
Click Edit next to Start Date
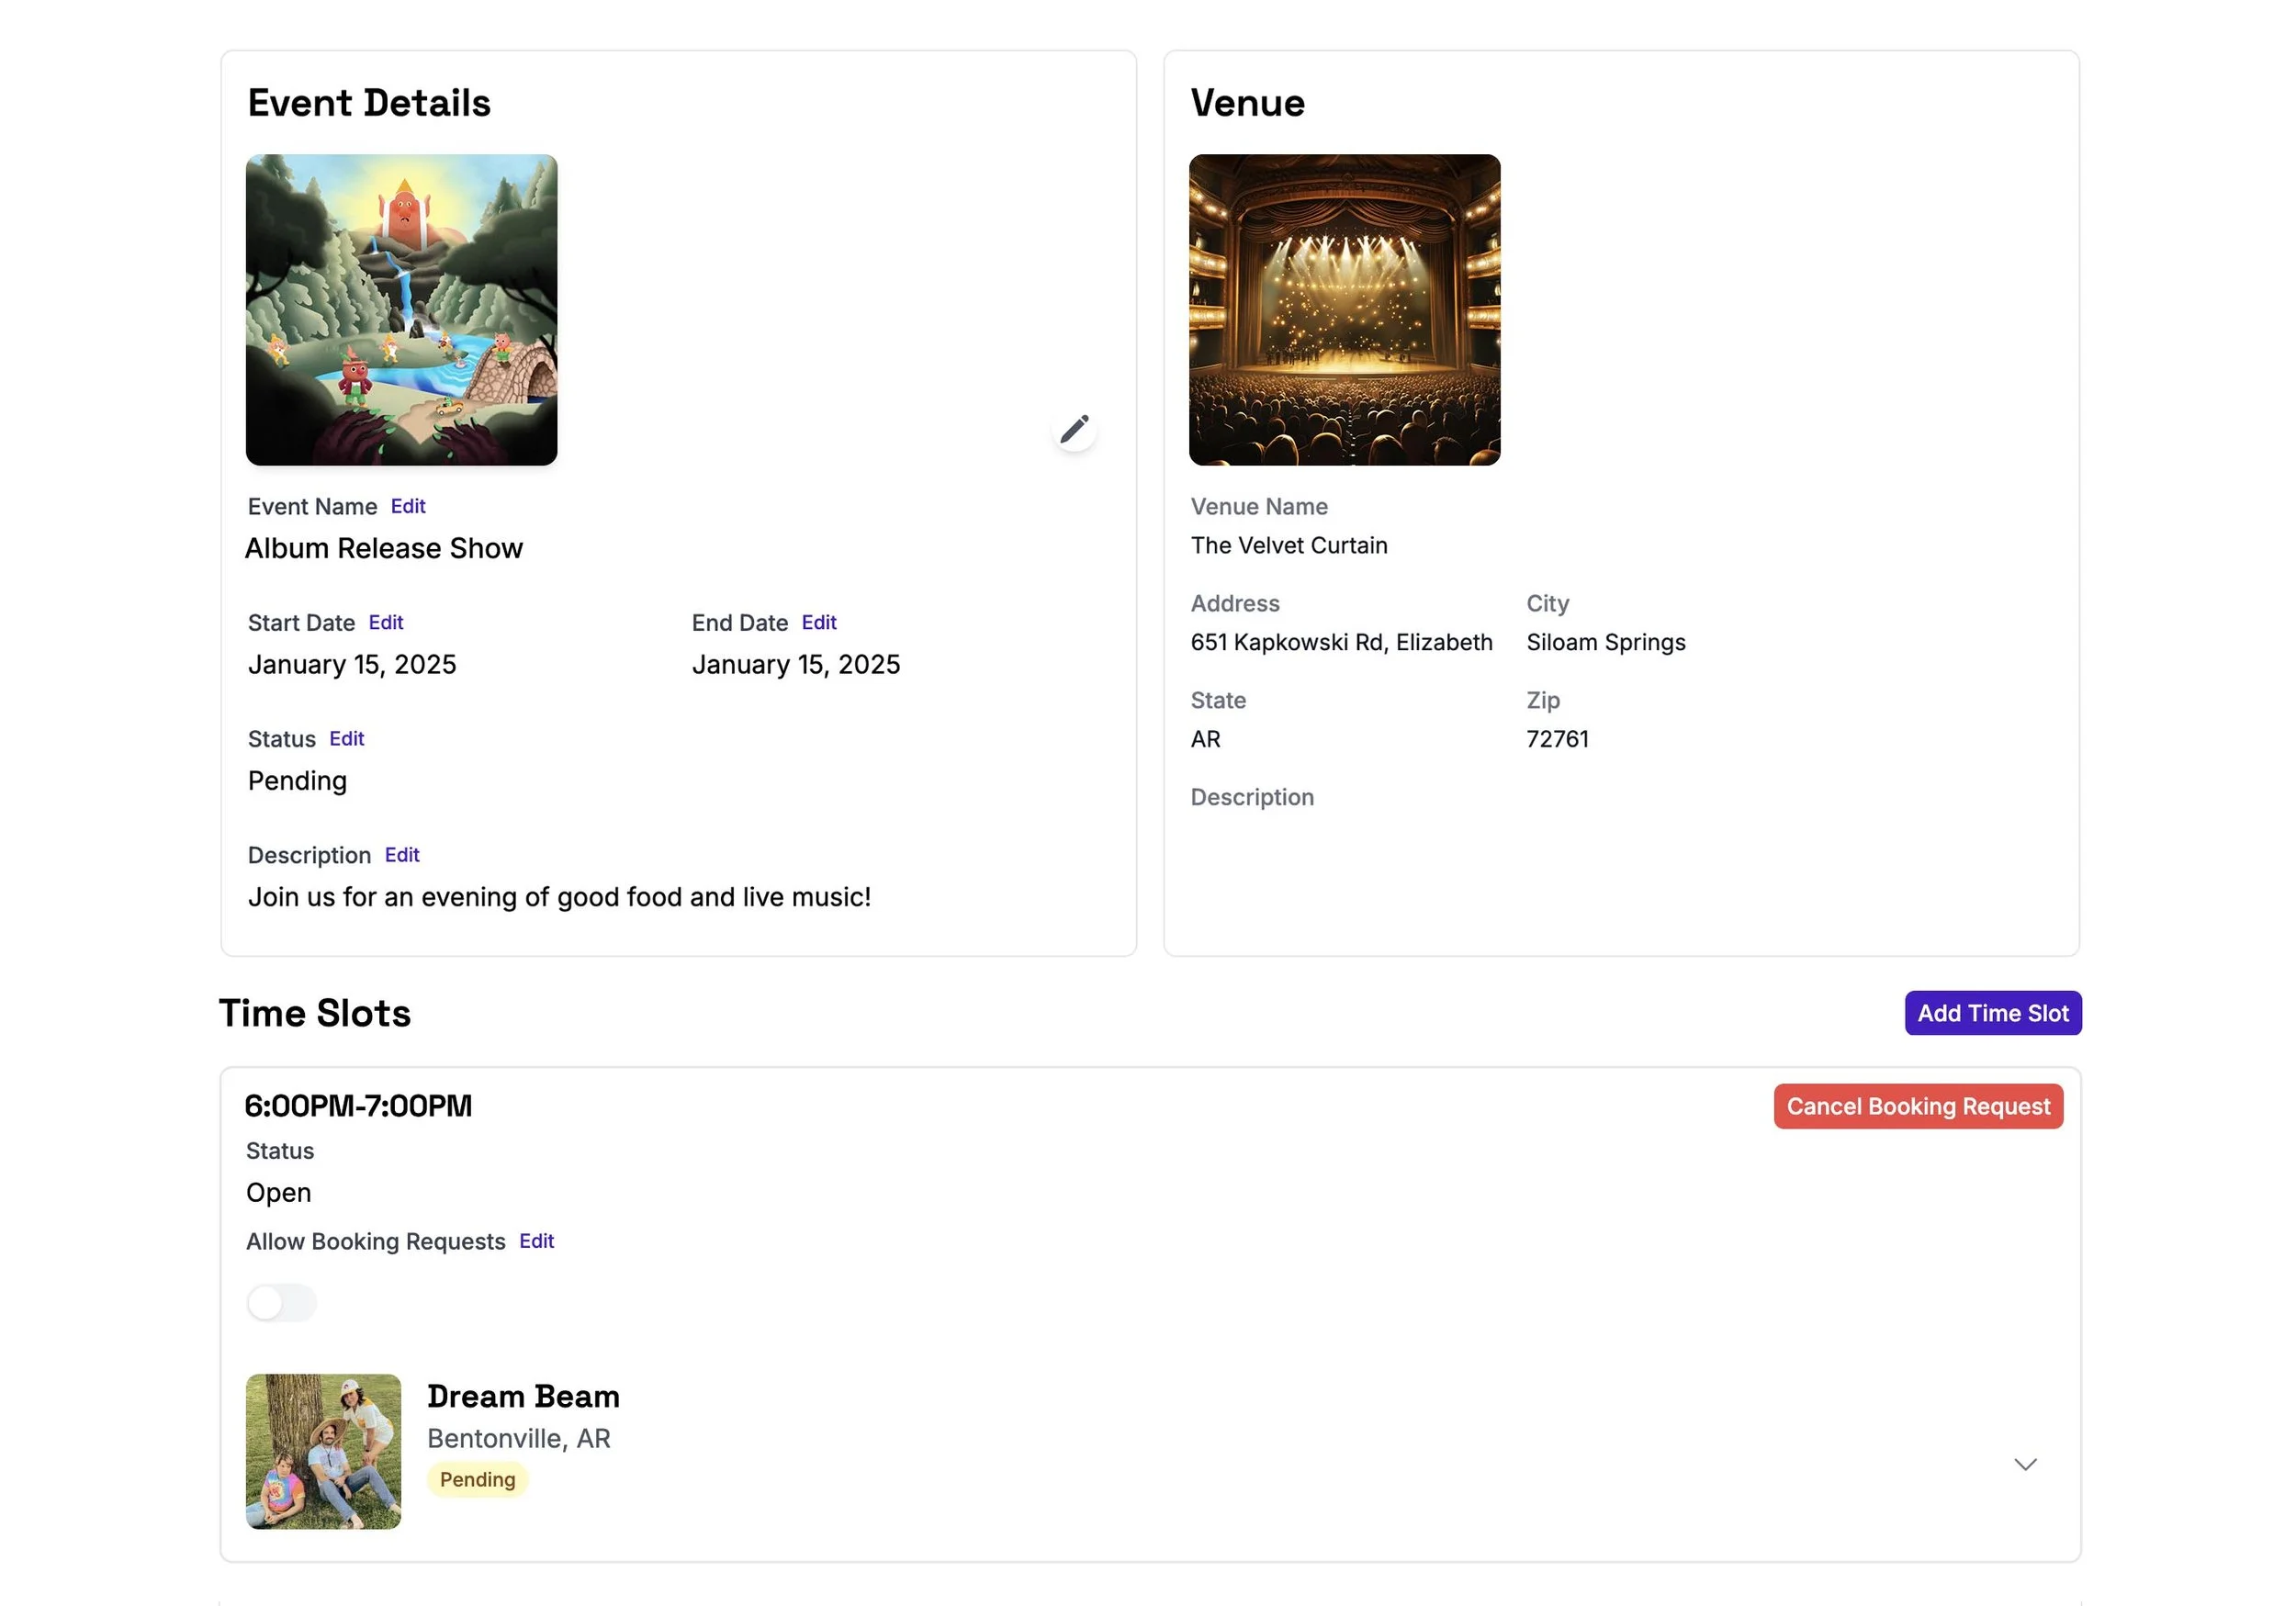click(386, 622)
